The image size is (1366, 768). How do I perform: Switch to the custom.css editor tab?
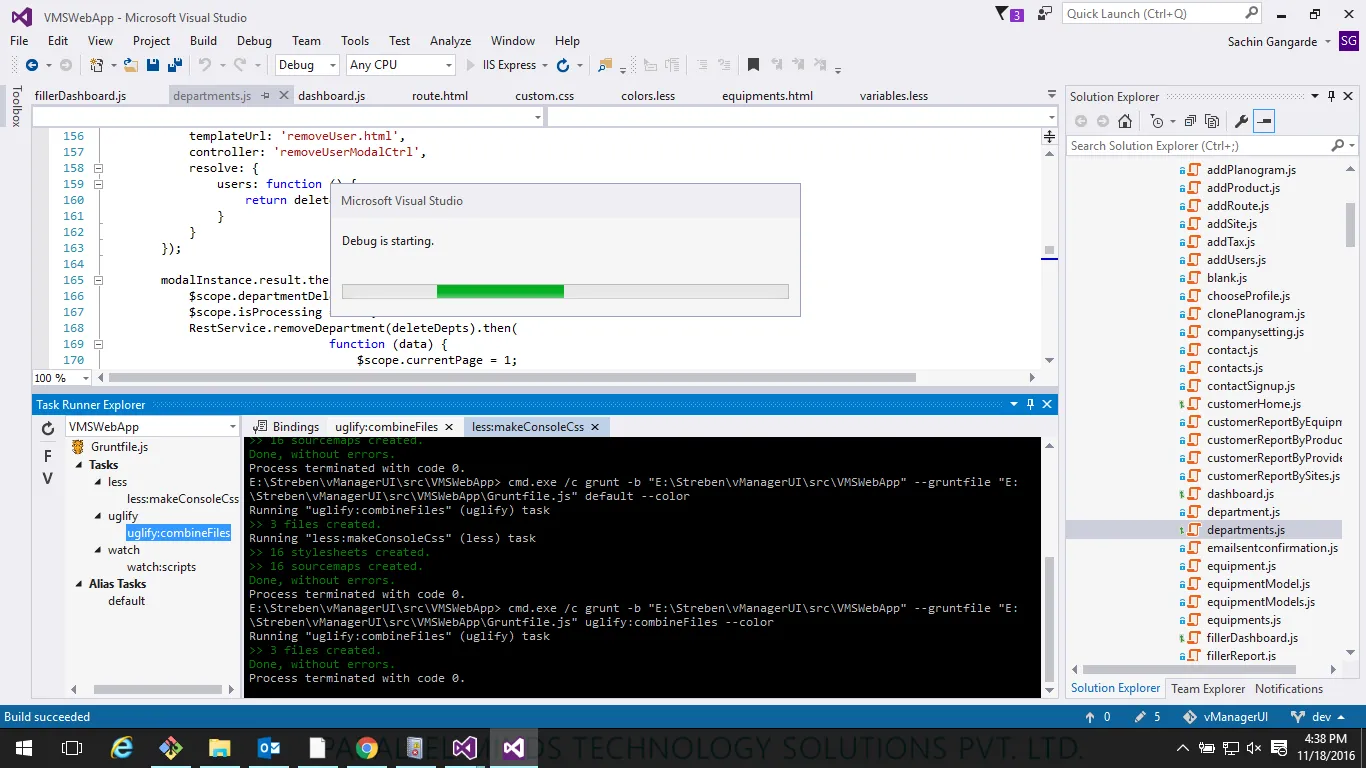(x=544, y=96)
